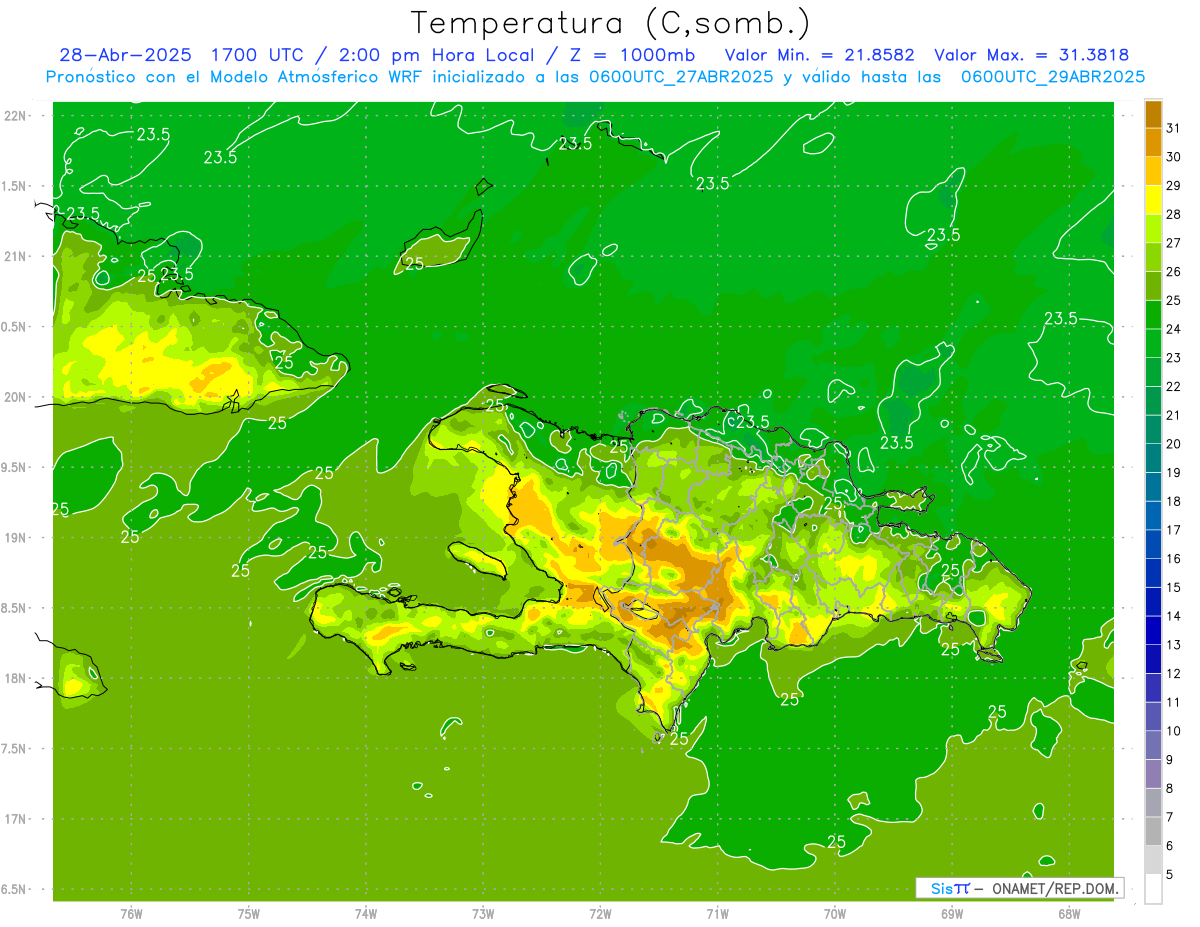Image resolution: width=1200 pixels, height=927 pixels.
Task: Click the '22' color scale label
Action: click(x=1174, y=387)
